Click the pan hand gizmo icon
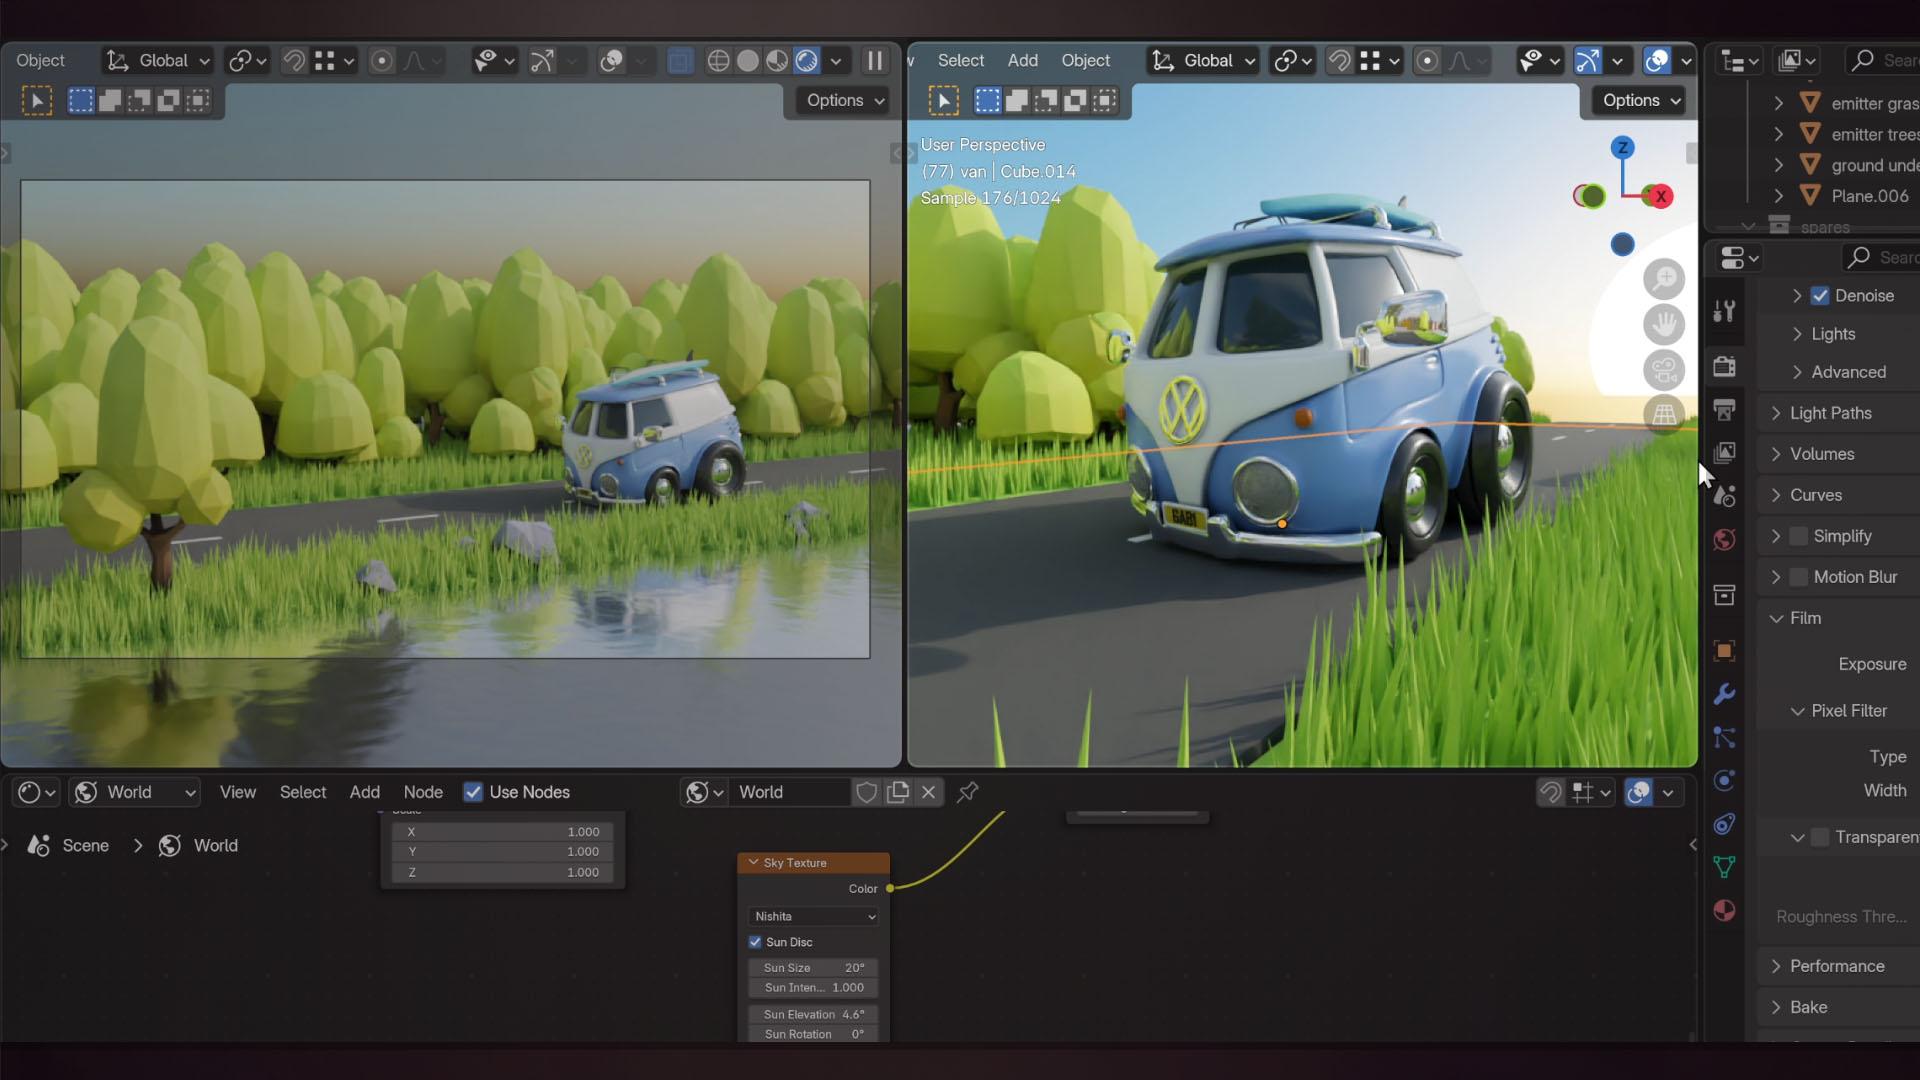 pos(1664,325)
